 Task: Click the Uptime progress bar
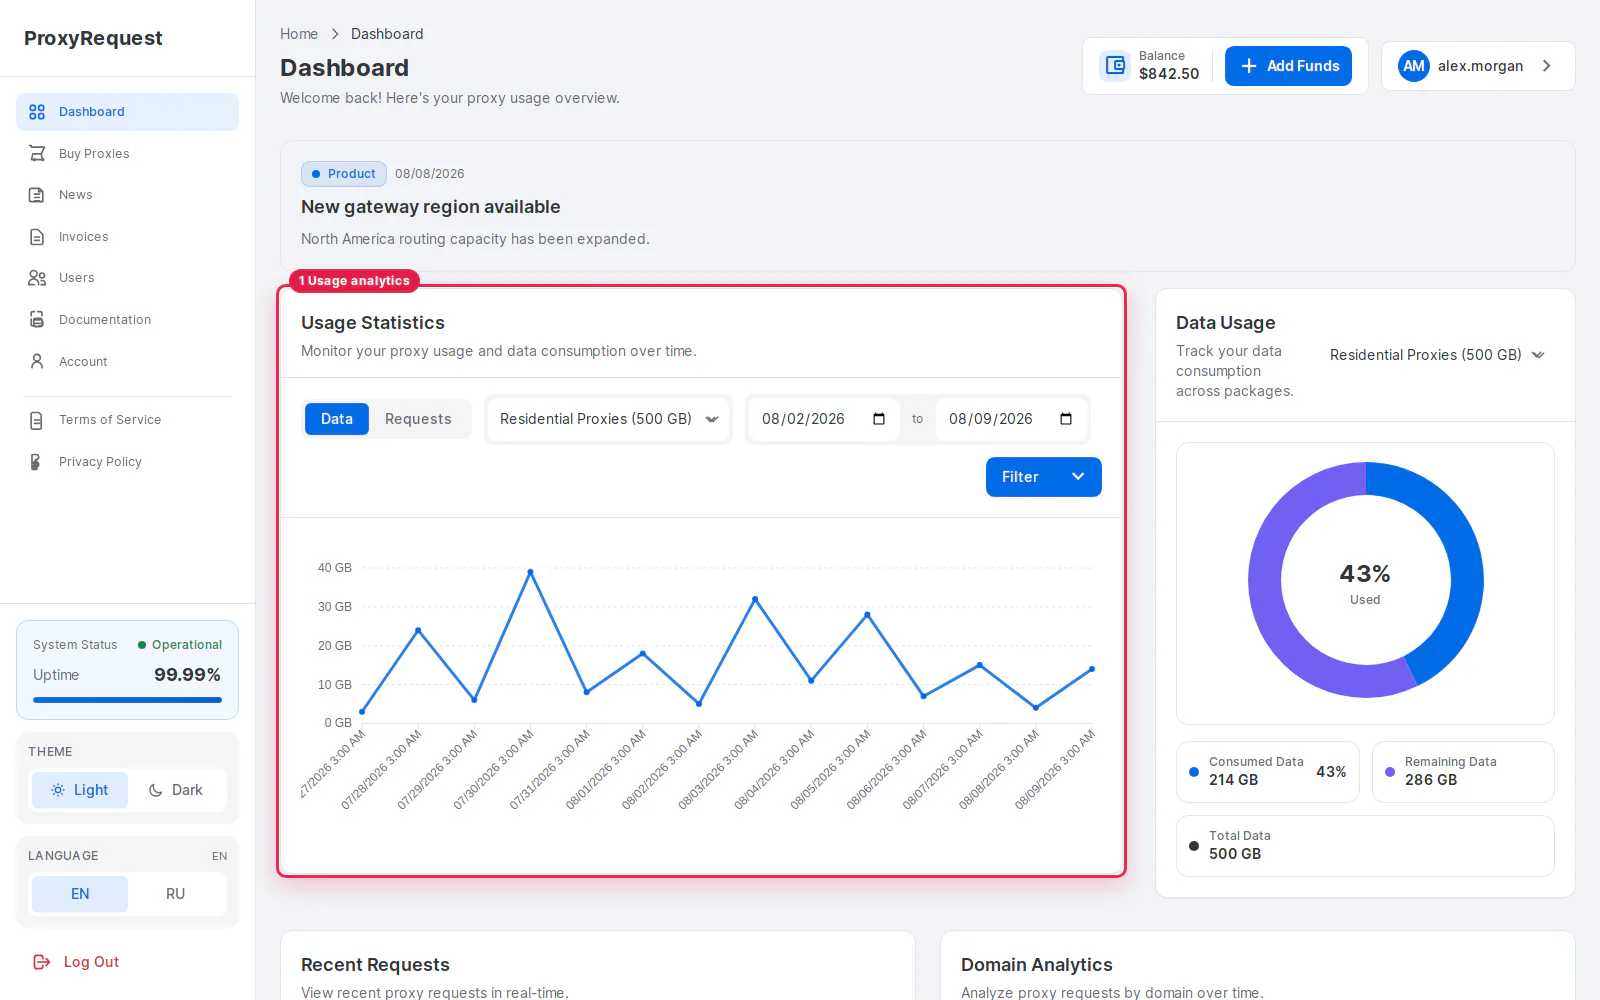point(127,700)
